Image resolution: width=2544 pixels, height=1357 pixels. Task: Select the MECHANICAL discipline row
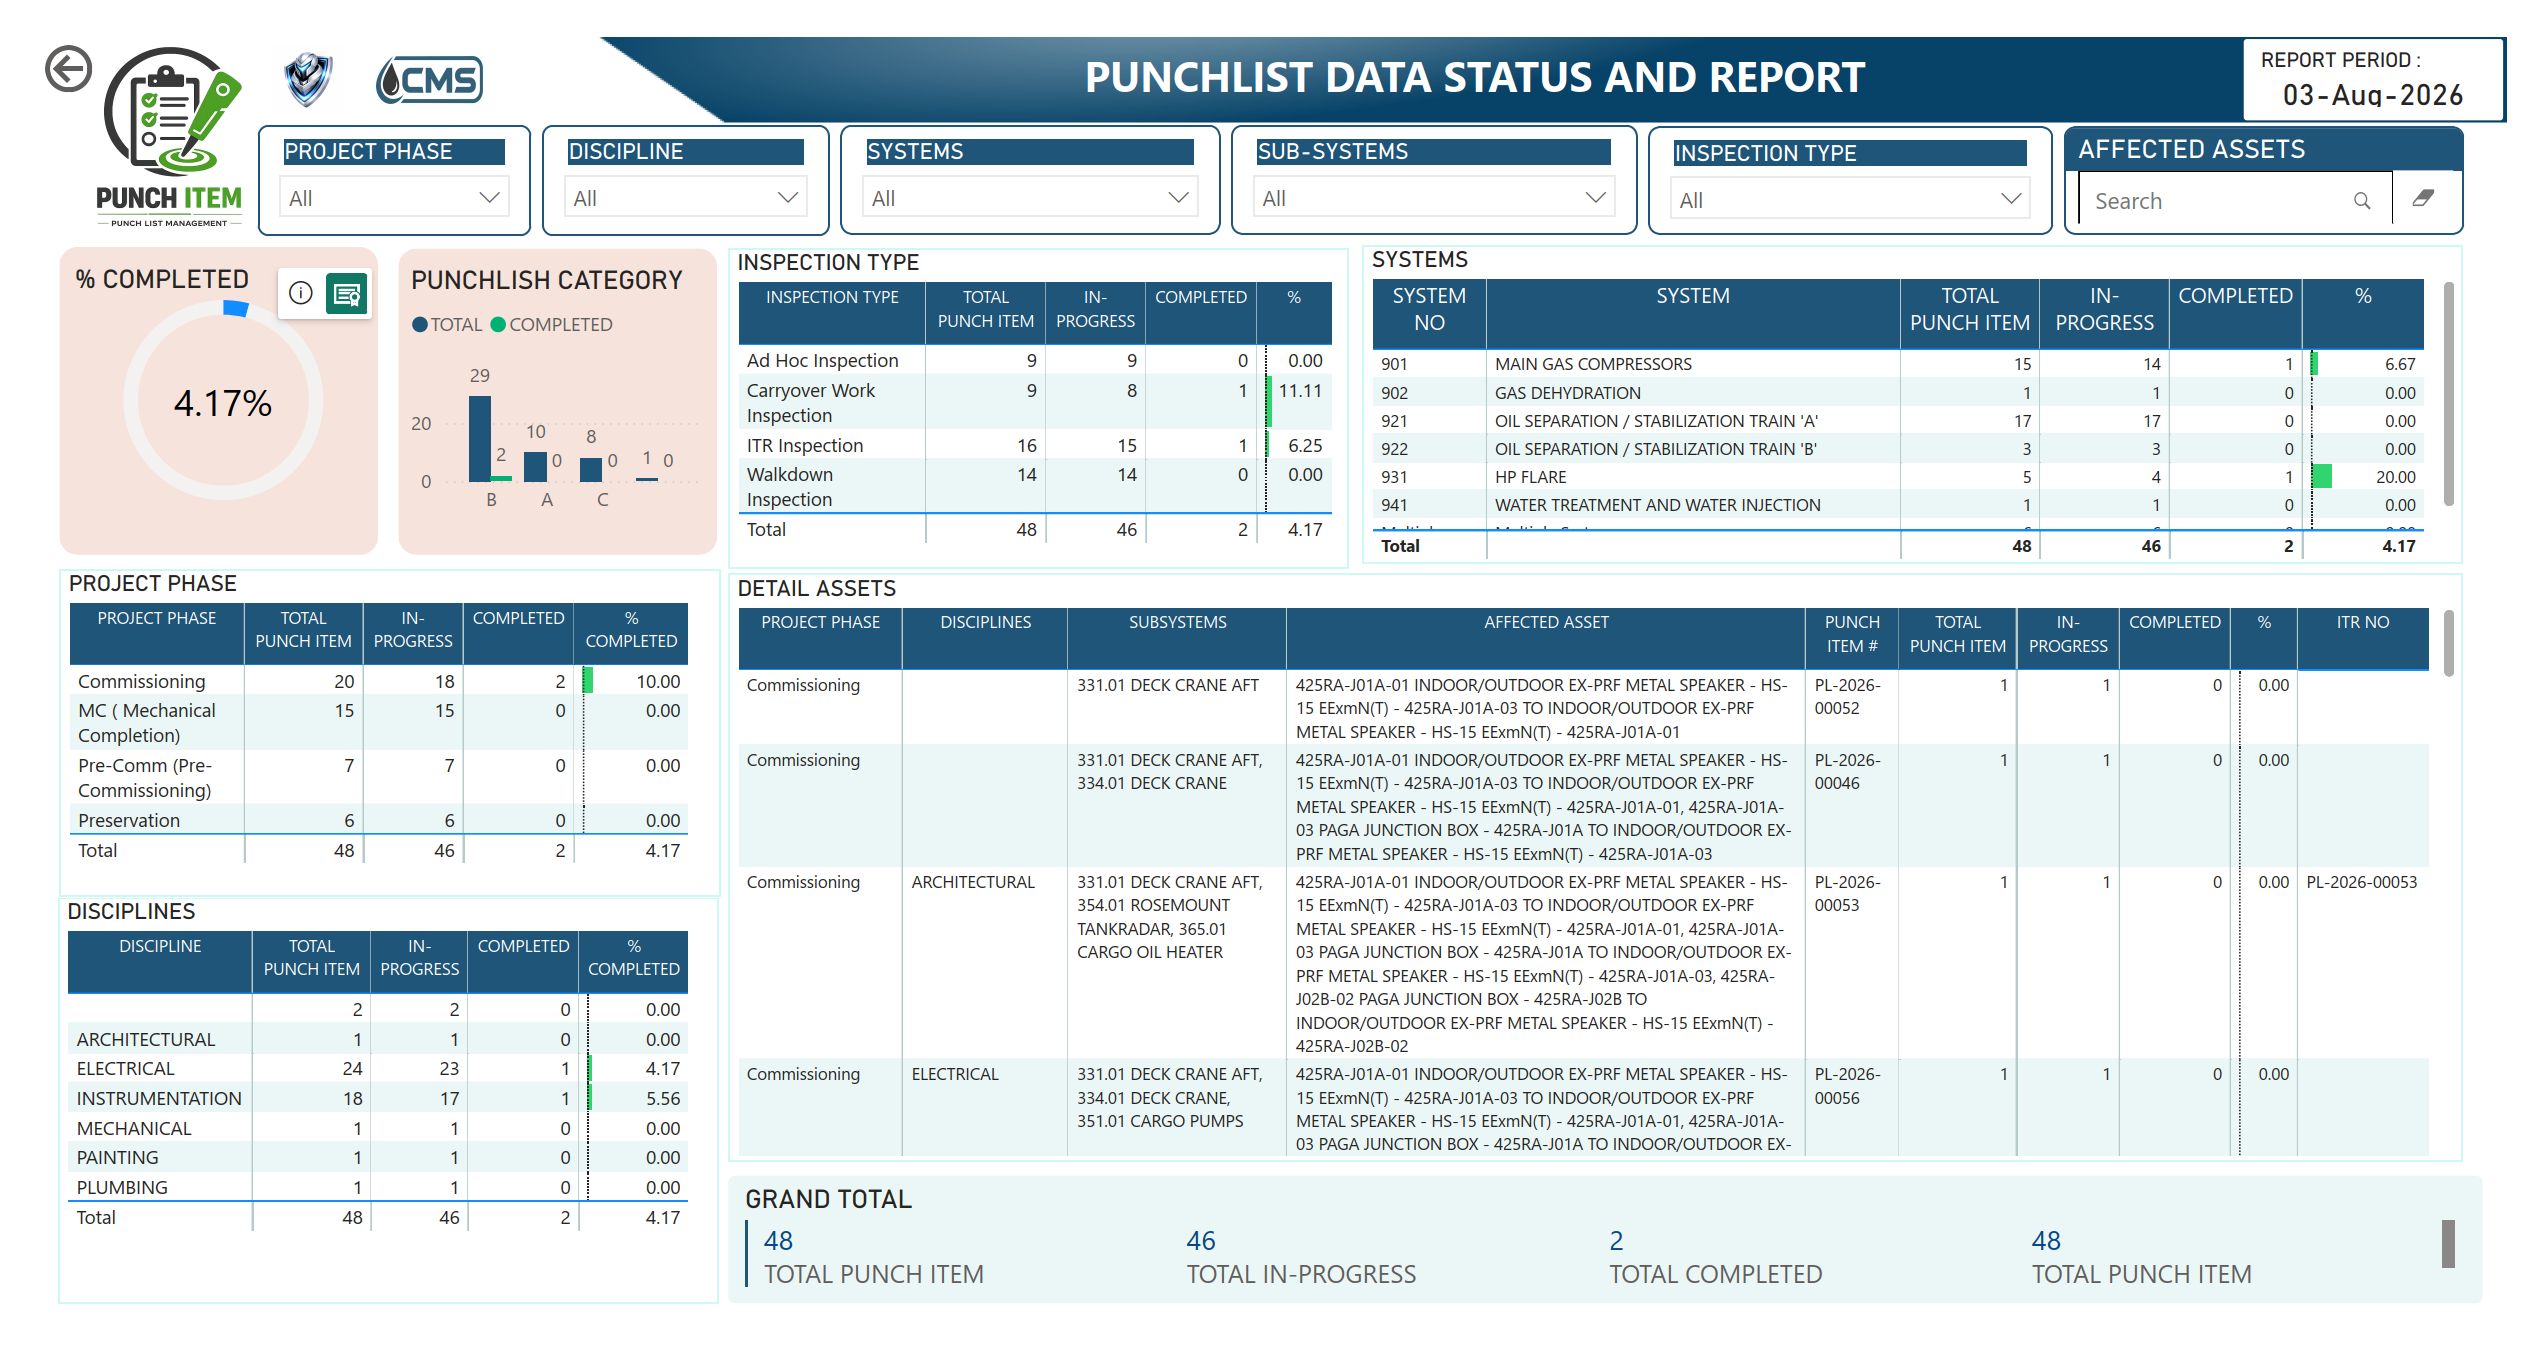[x=378, y=1128]
